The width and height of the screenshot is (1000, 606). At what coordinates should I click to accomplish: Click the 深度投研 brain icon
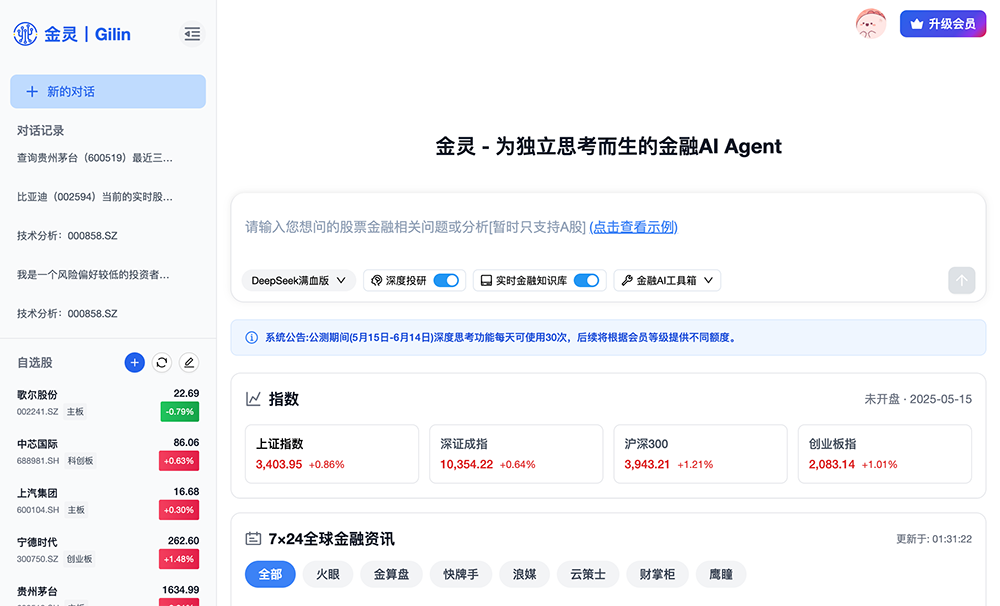click(x=376, y=281)
